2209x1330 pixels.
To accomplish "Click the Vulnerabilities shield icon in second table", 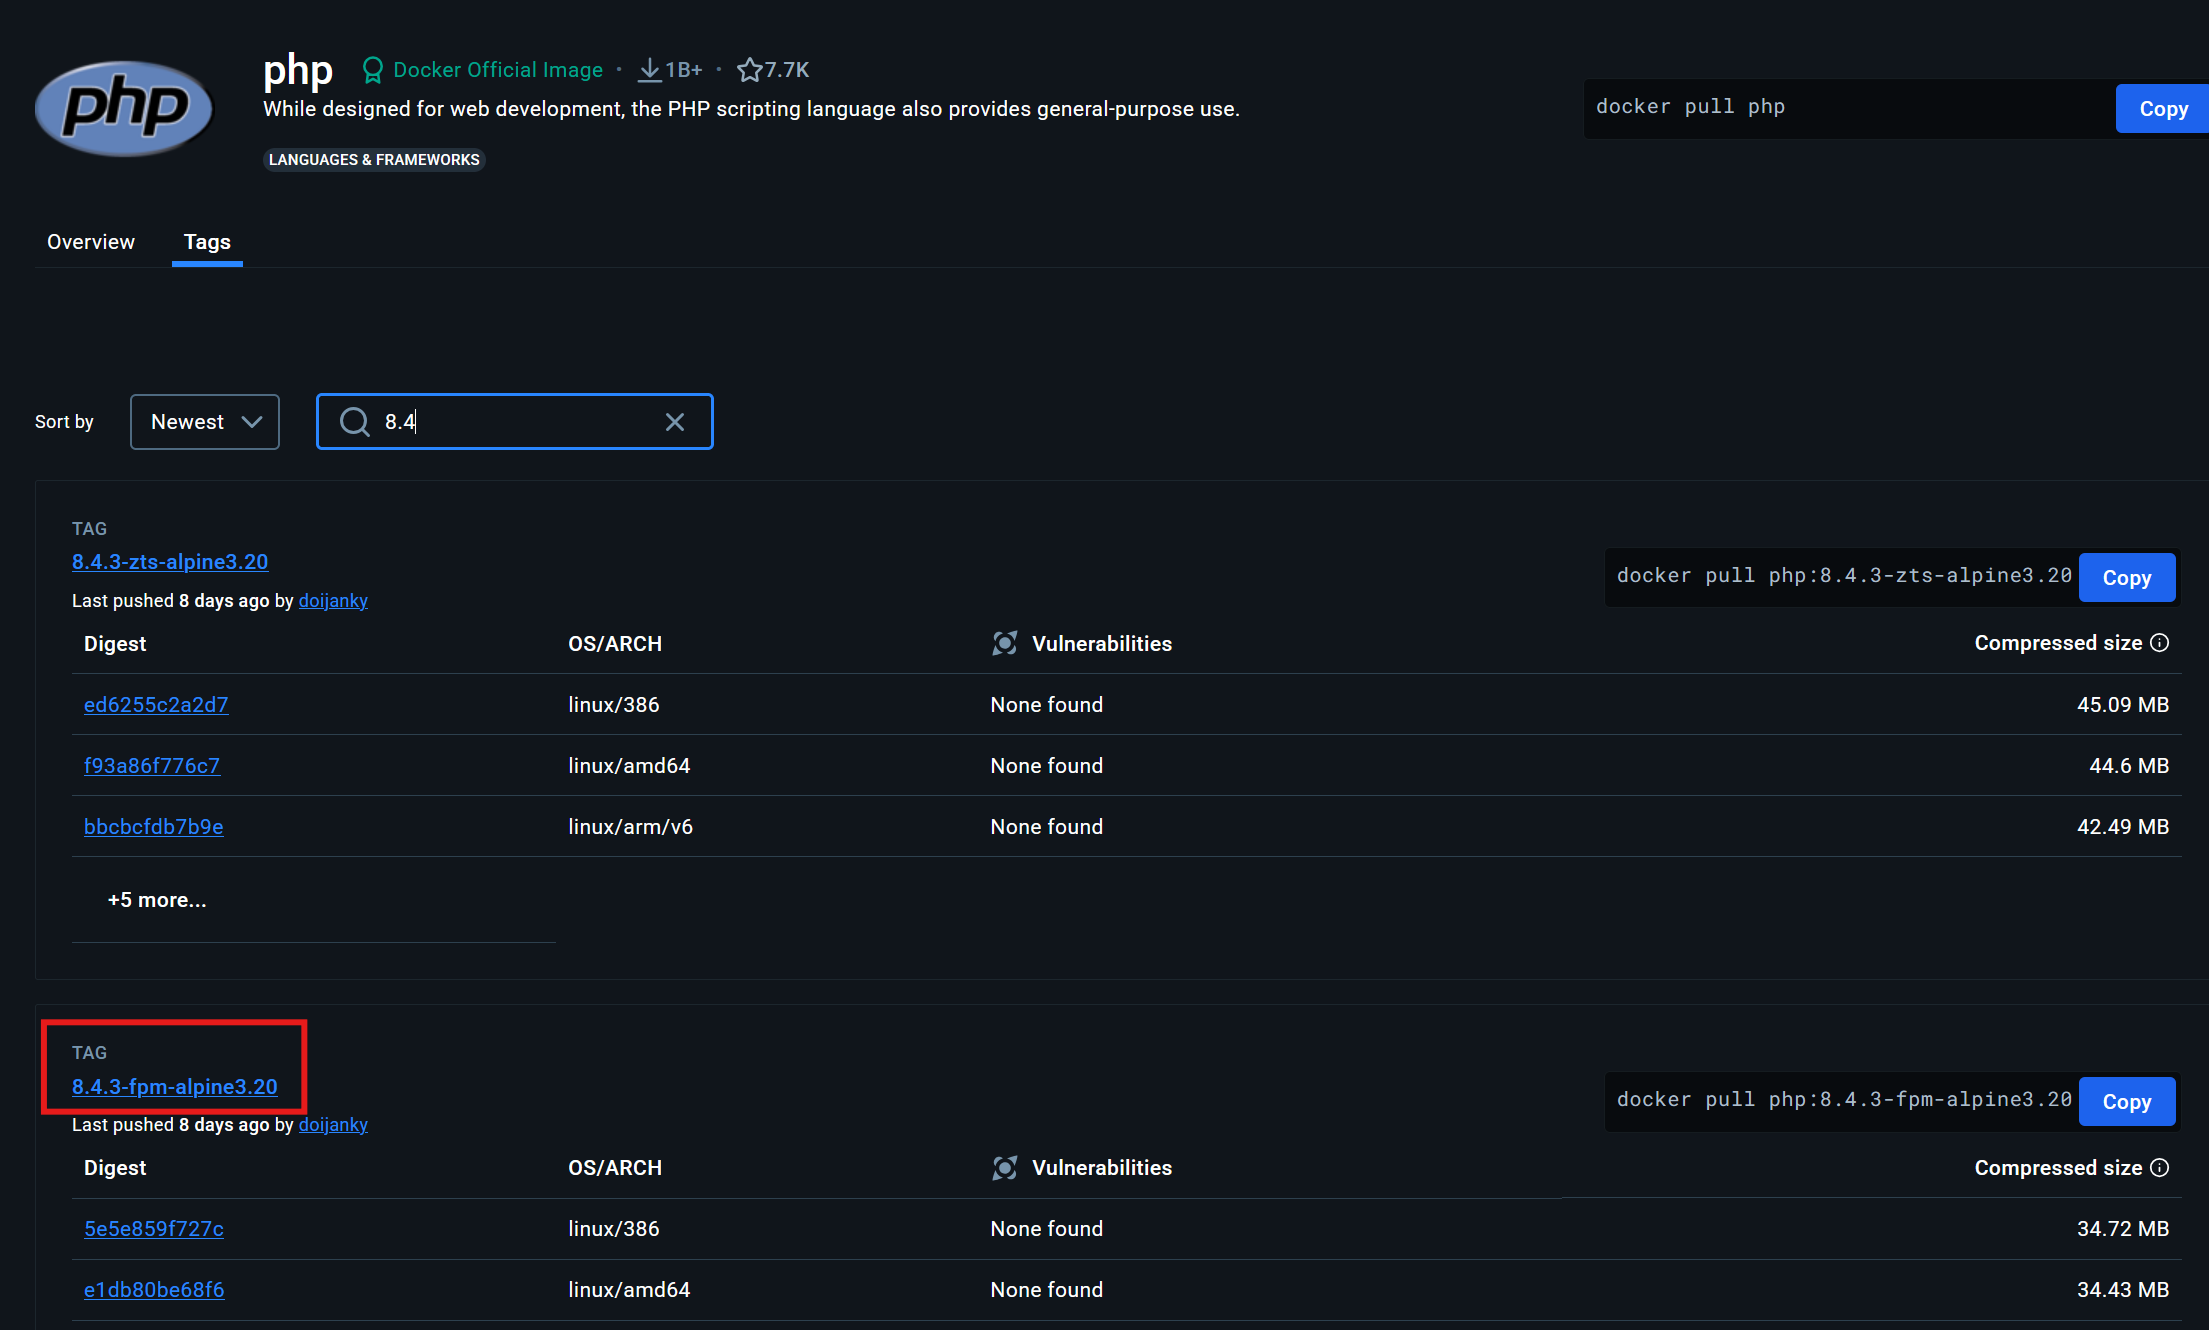I will coord(1005,1167).
